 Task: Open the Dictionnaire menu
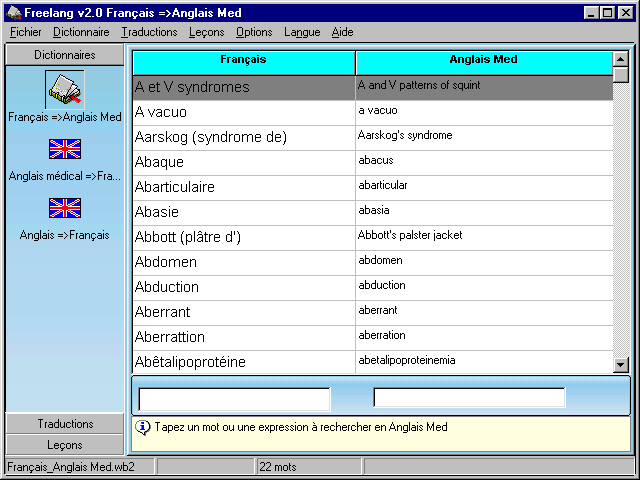(81, 32)
